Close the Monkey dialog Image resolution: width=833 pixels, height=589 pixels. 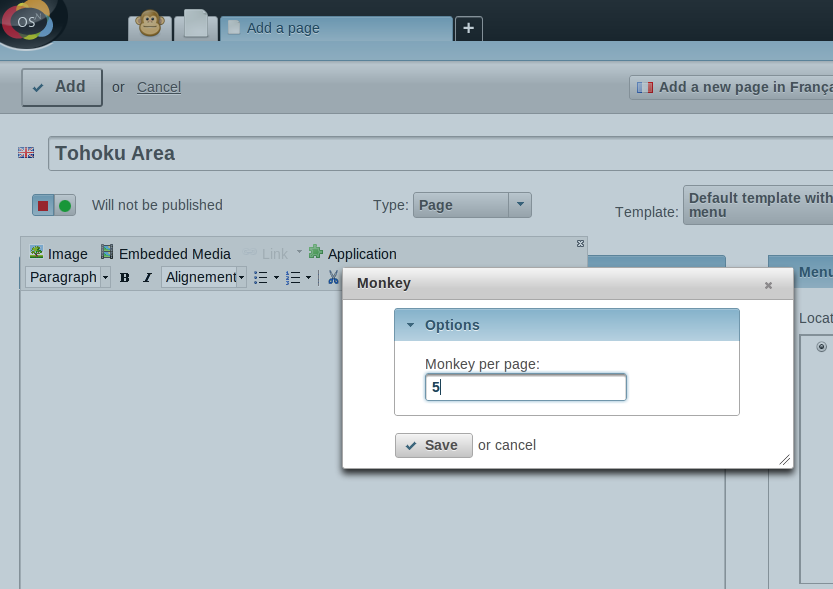pyautogui.click(x=768, y=285)
